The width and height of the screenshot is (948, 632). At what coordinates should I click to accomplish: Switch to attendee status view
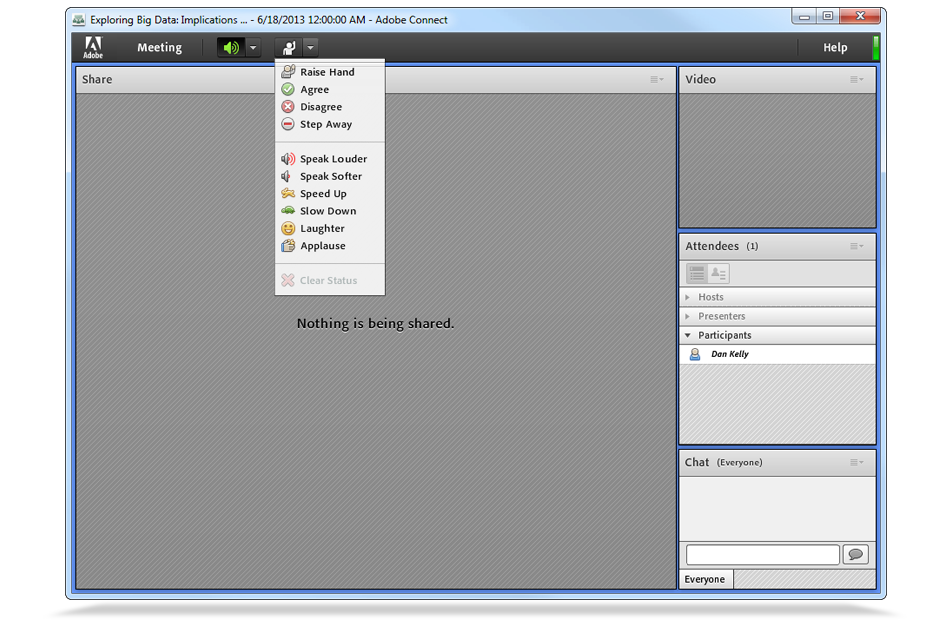pos(718,273)
